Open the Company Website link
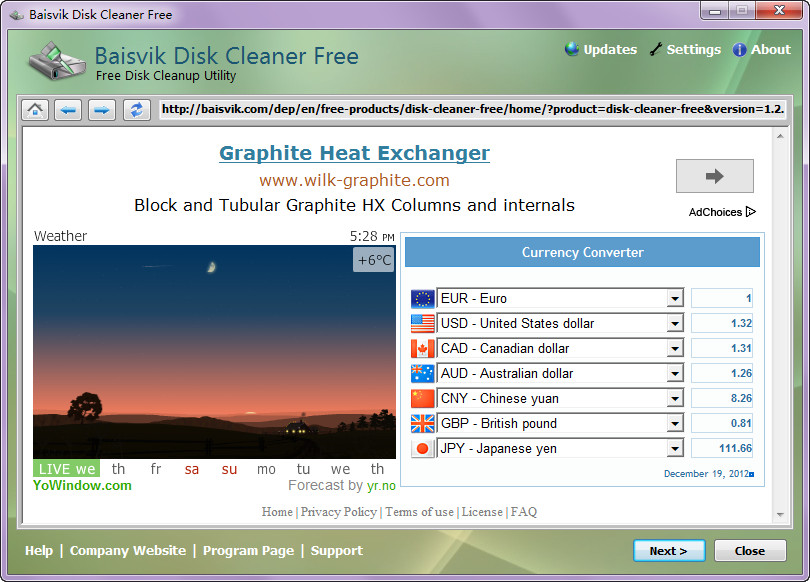The height and width of the screenshot is (582, 810). pos(128,550)
